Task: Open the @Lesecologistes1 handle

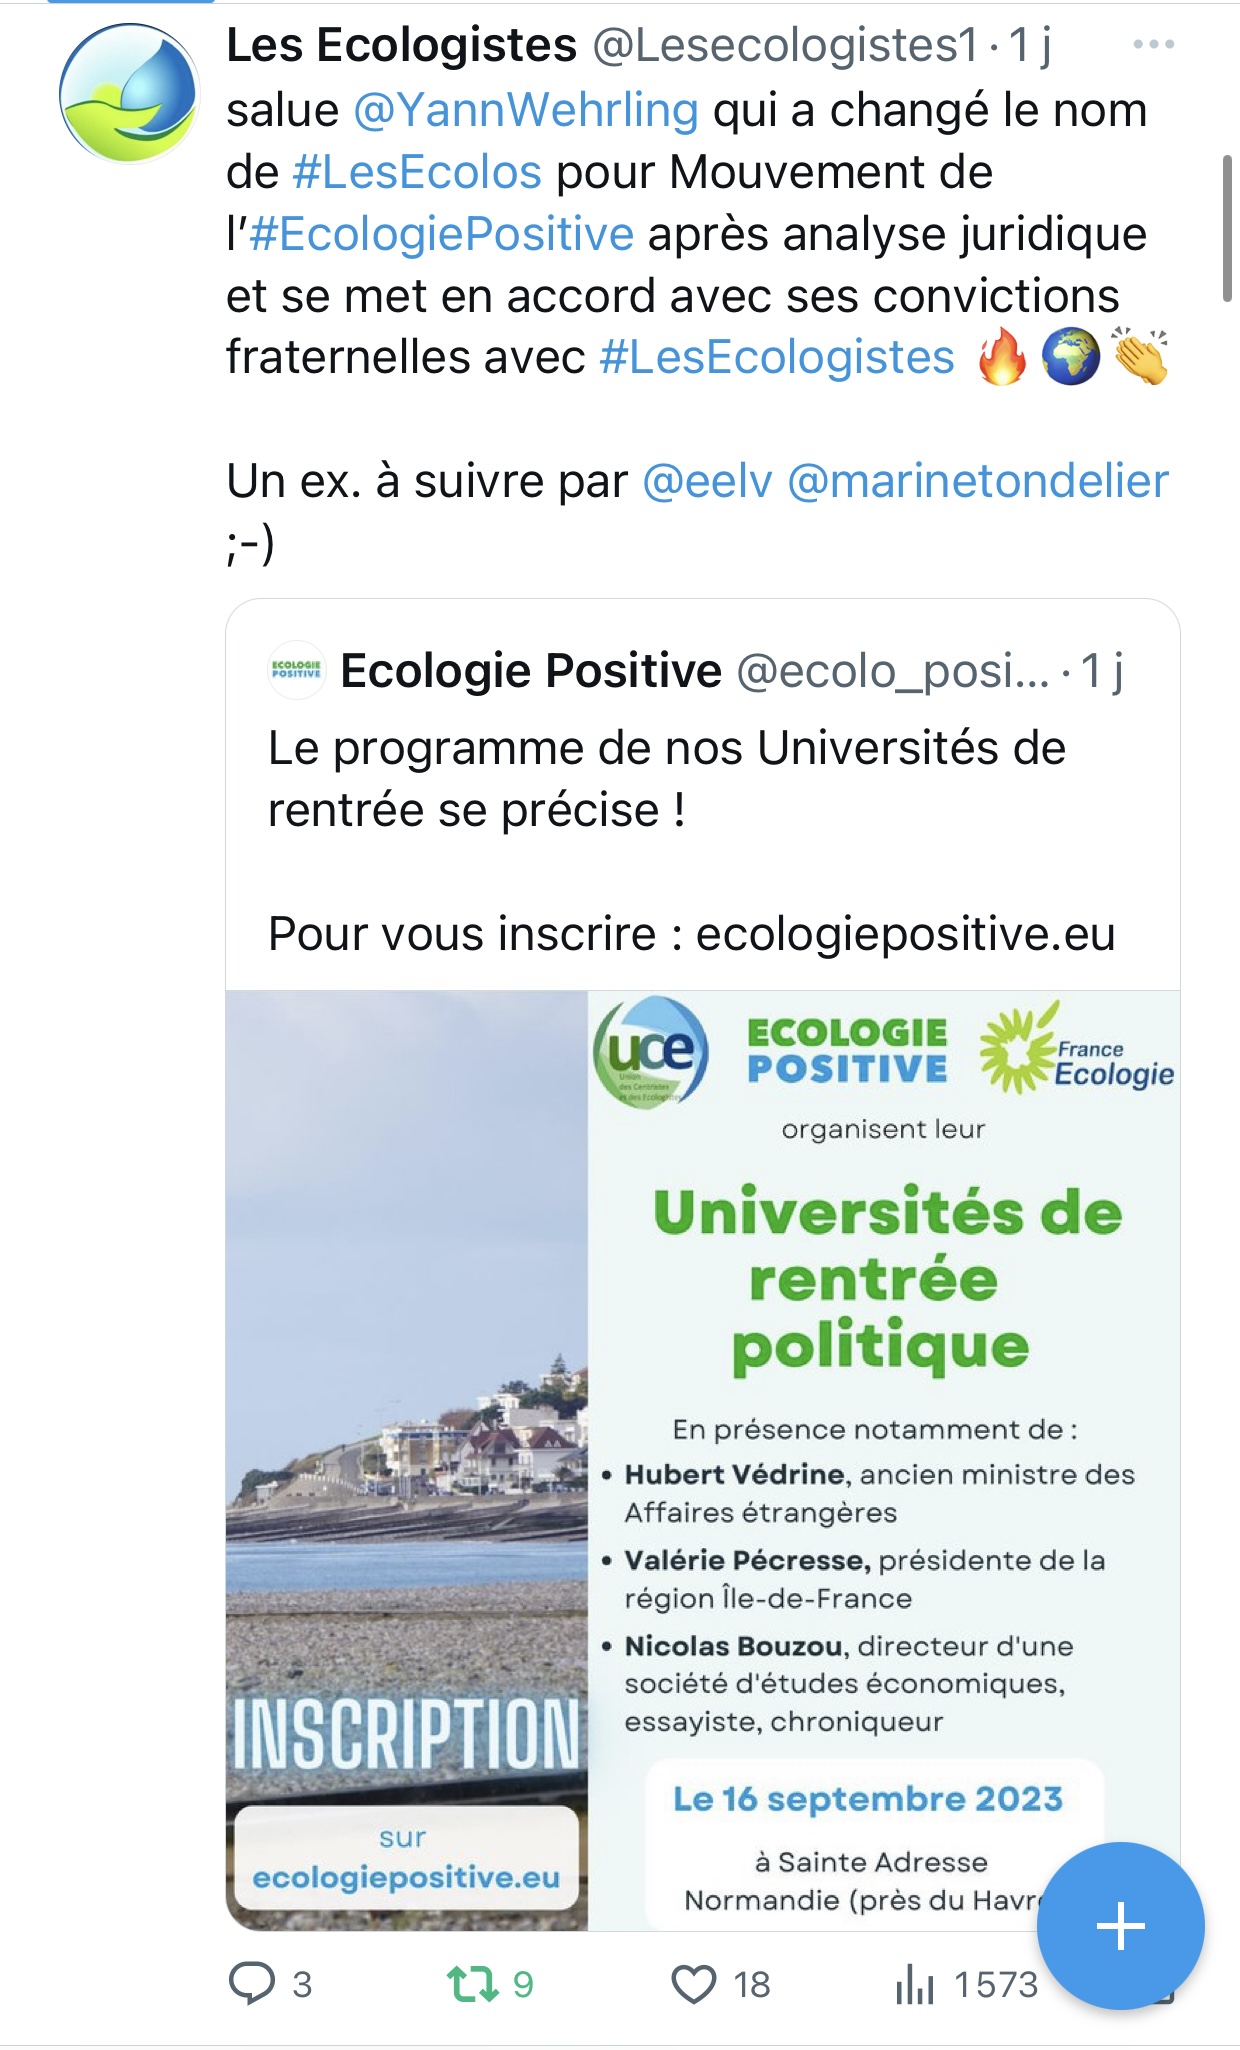Action: [785, 45]
